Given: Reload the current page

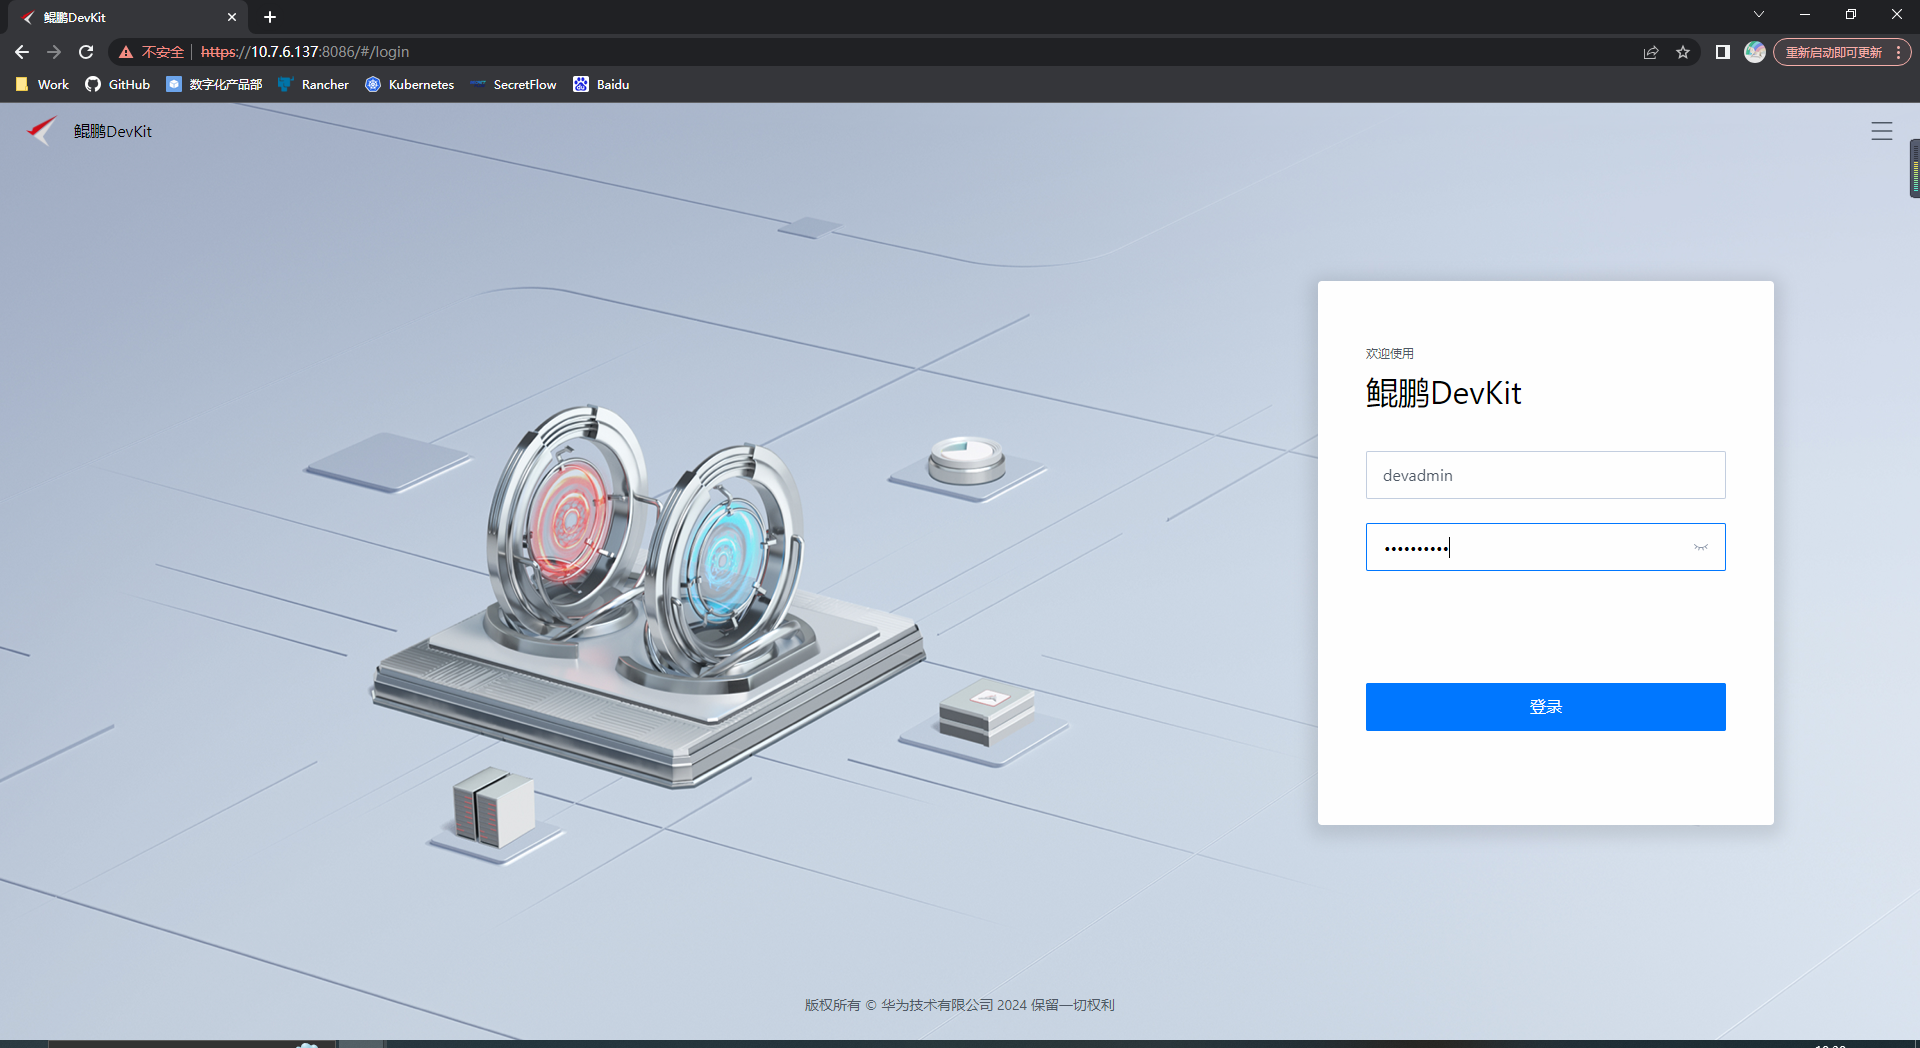Looking at the screenshot, I should (86, 51).
